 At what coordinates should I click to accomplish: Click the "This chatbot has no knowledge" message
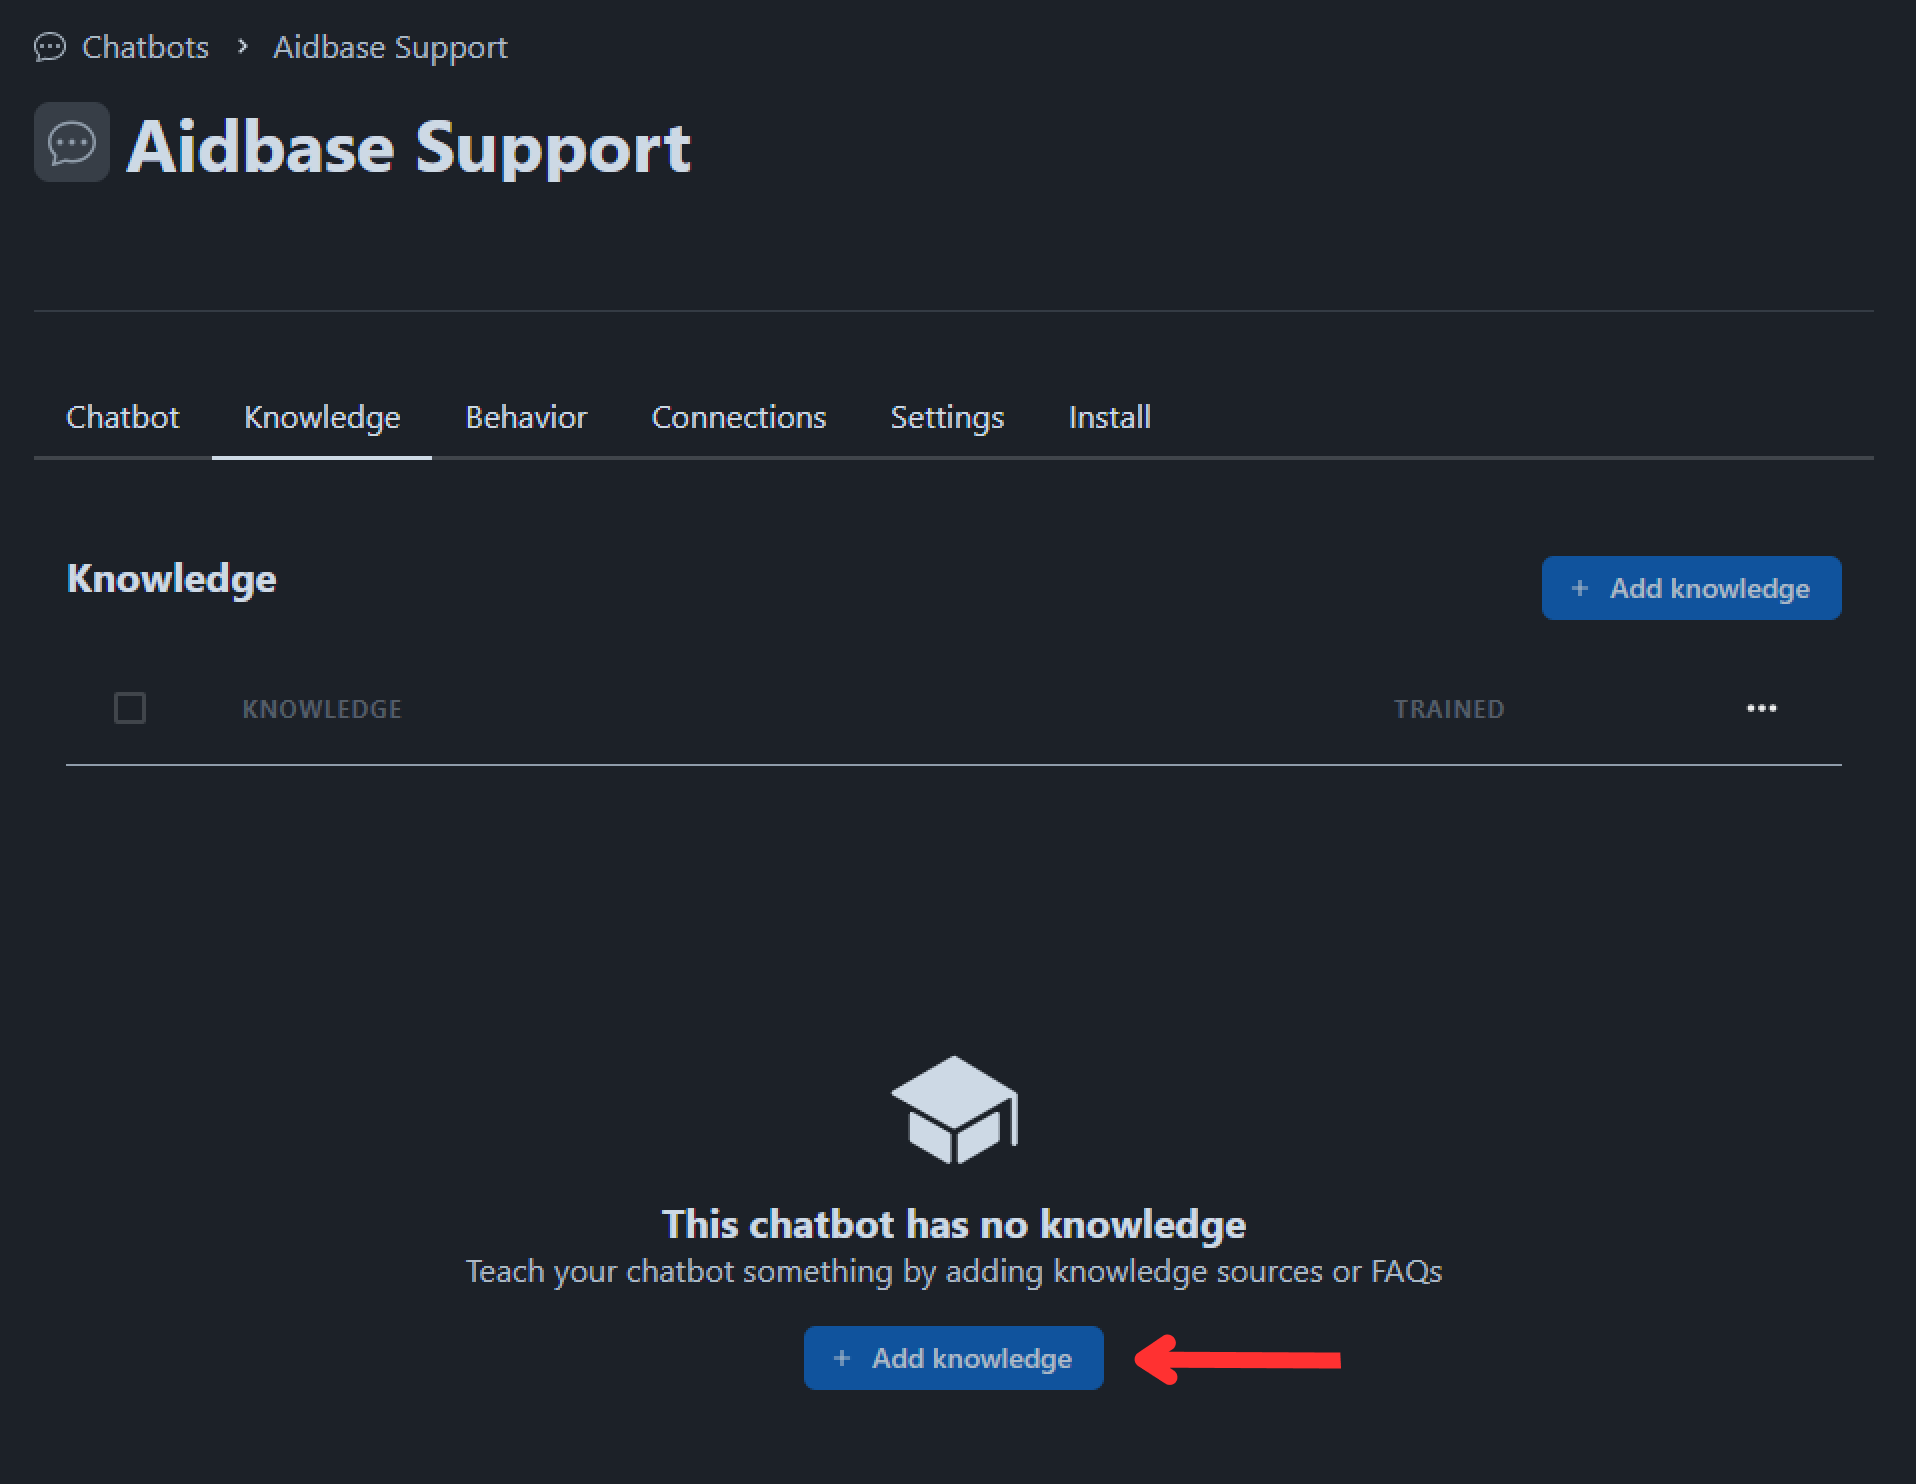tap(953, 1224)
